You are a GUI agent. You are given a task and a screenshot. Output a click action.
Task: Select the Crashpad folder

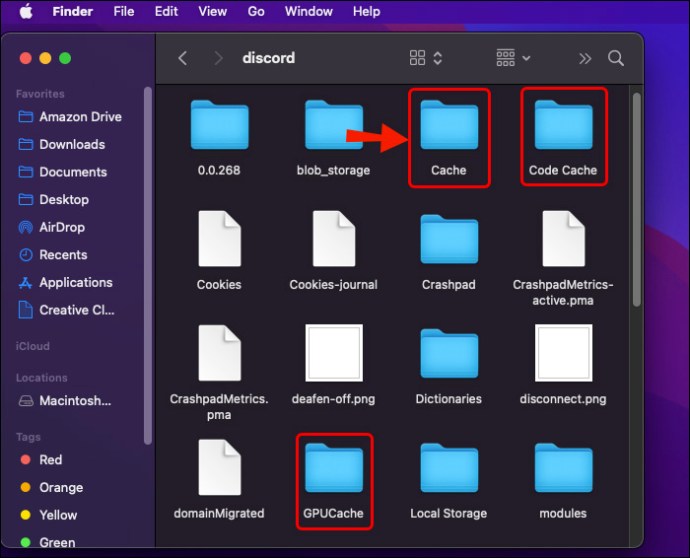pyautogui.click(x=449, y=252)
